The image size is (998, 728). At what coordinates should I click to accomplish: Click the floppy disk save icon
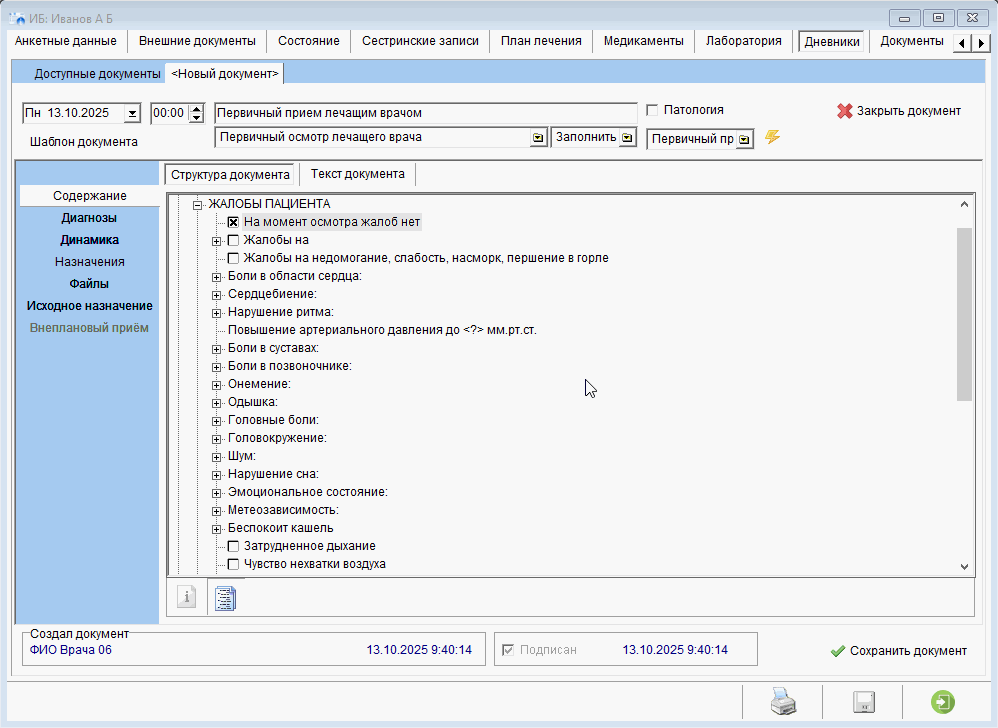[863, 703]
